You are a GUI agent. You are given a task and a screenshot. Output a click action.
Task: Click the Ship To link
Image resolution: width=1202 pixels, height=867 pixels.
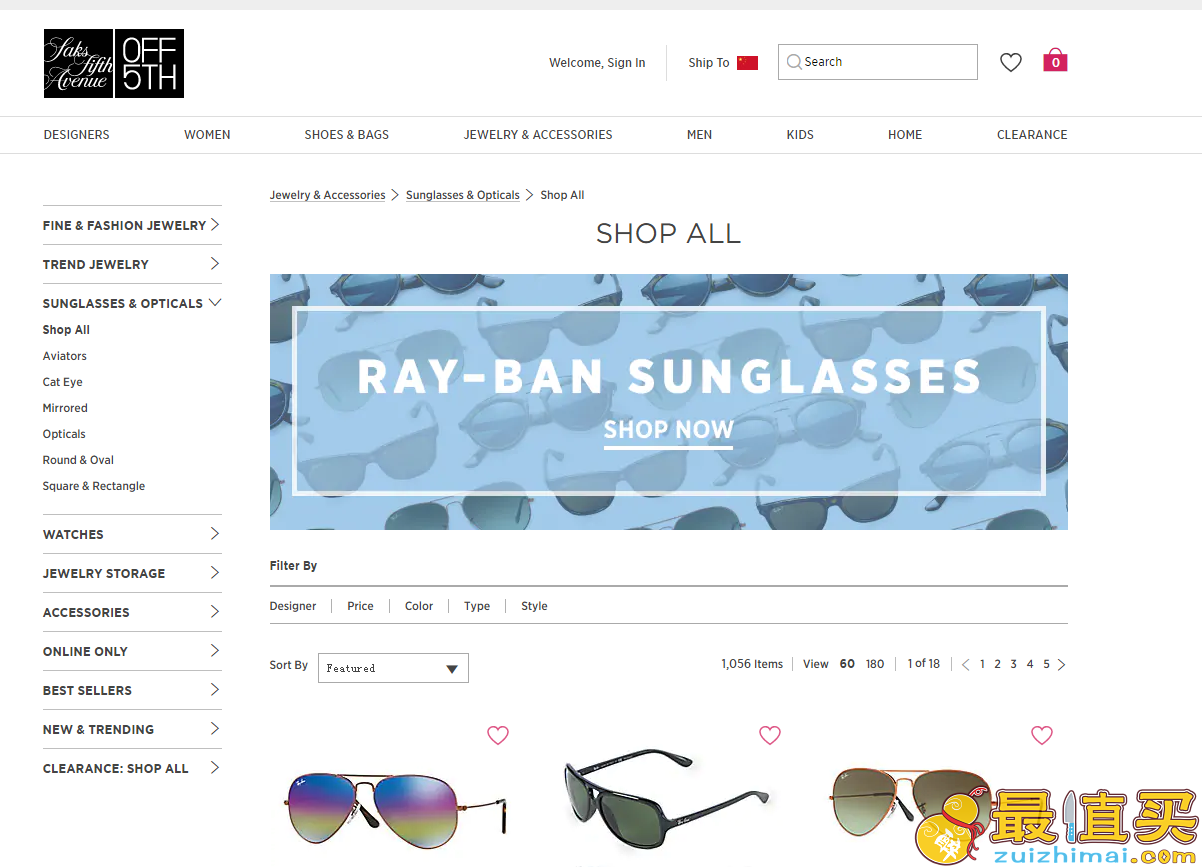(709, 63)
